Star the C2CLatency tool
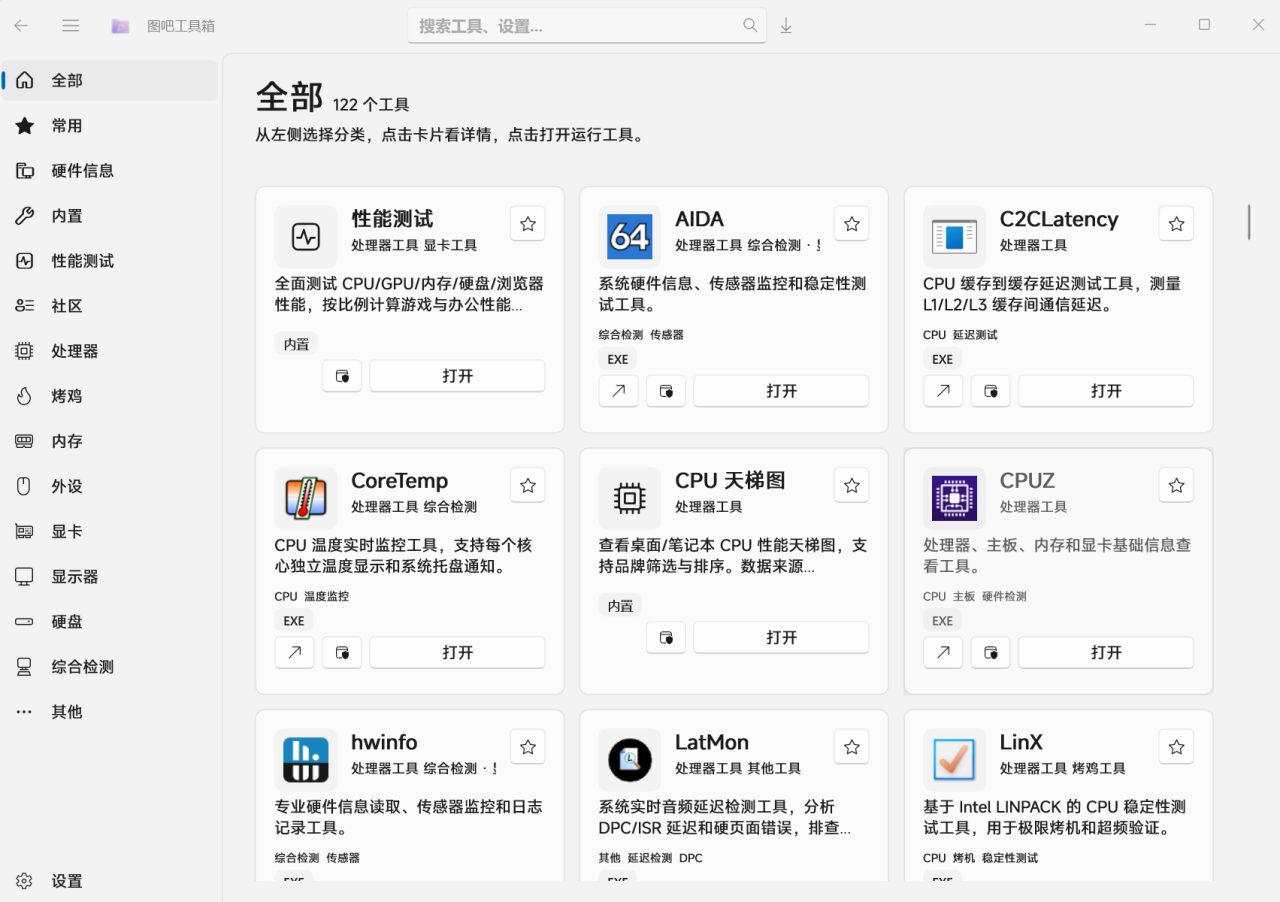Screen dimensions: 1280x902 pyautogui.click(x=1176, y=224)
